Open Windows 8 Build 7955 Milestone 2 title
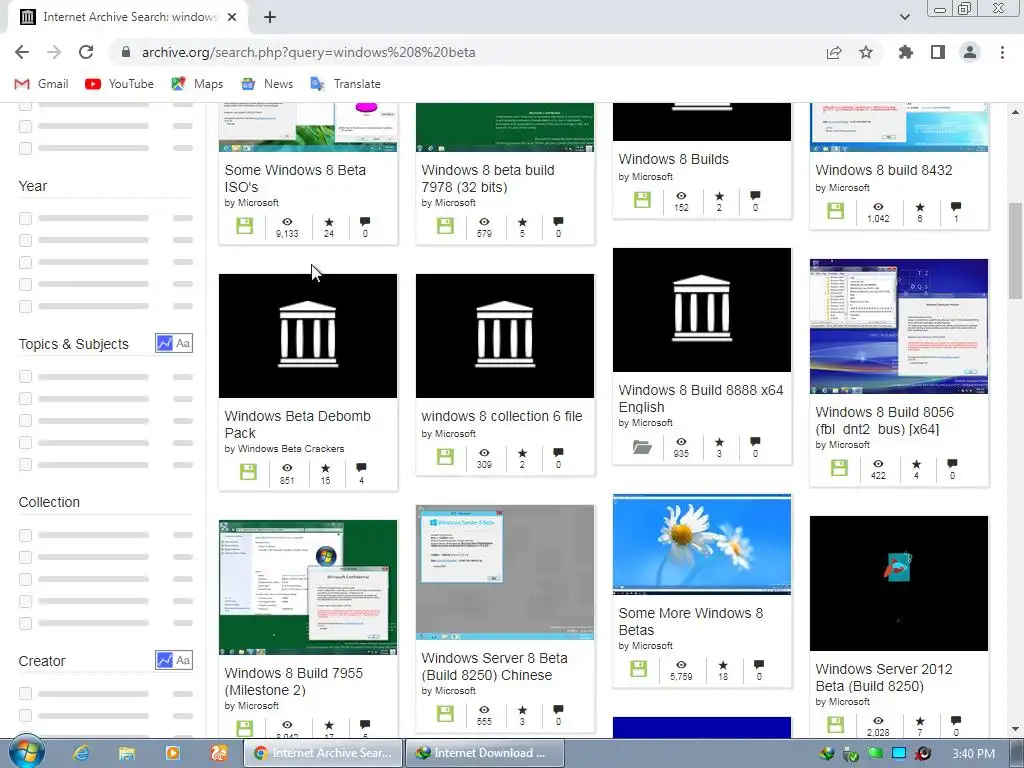The width and height of the screenshot is (1024, 768). pos(293,681)
